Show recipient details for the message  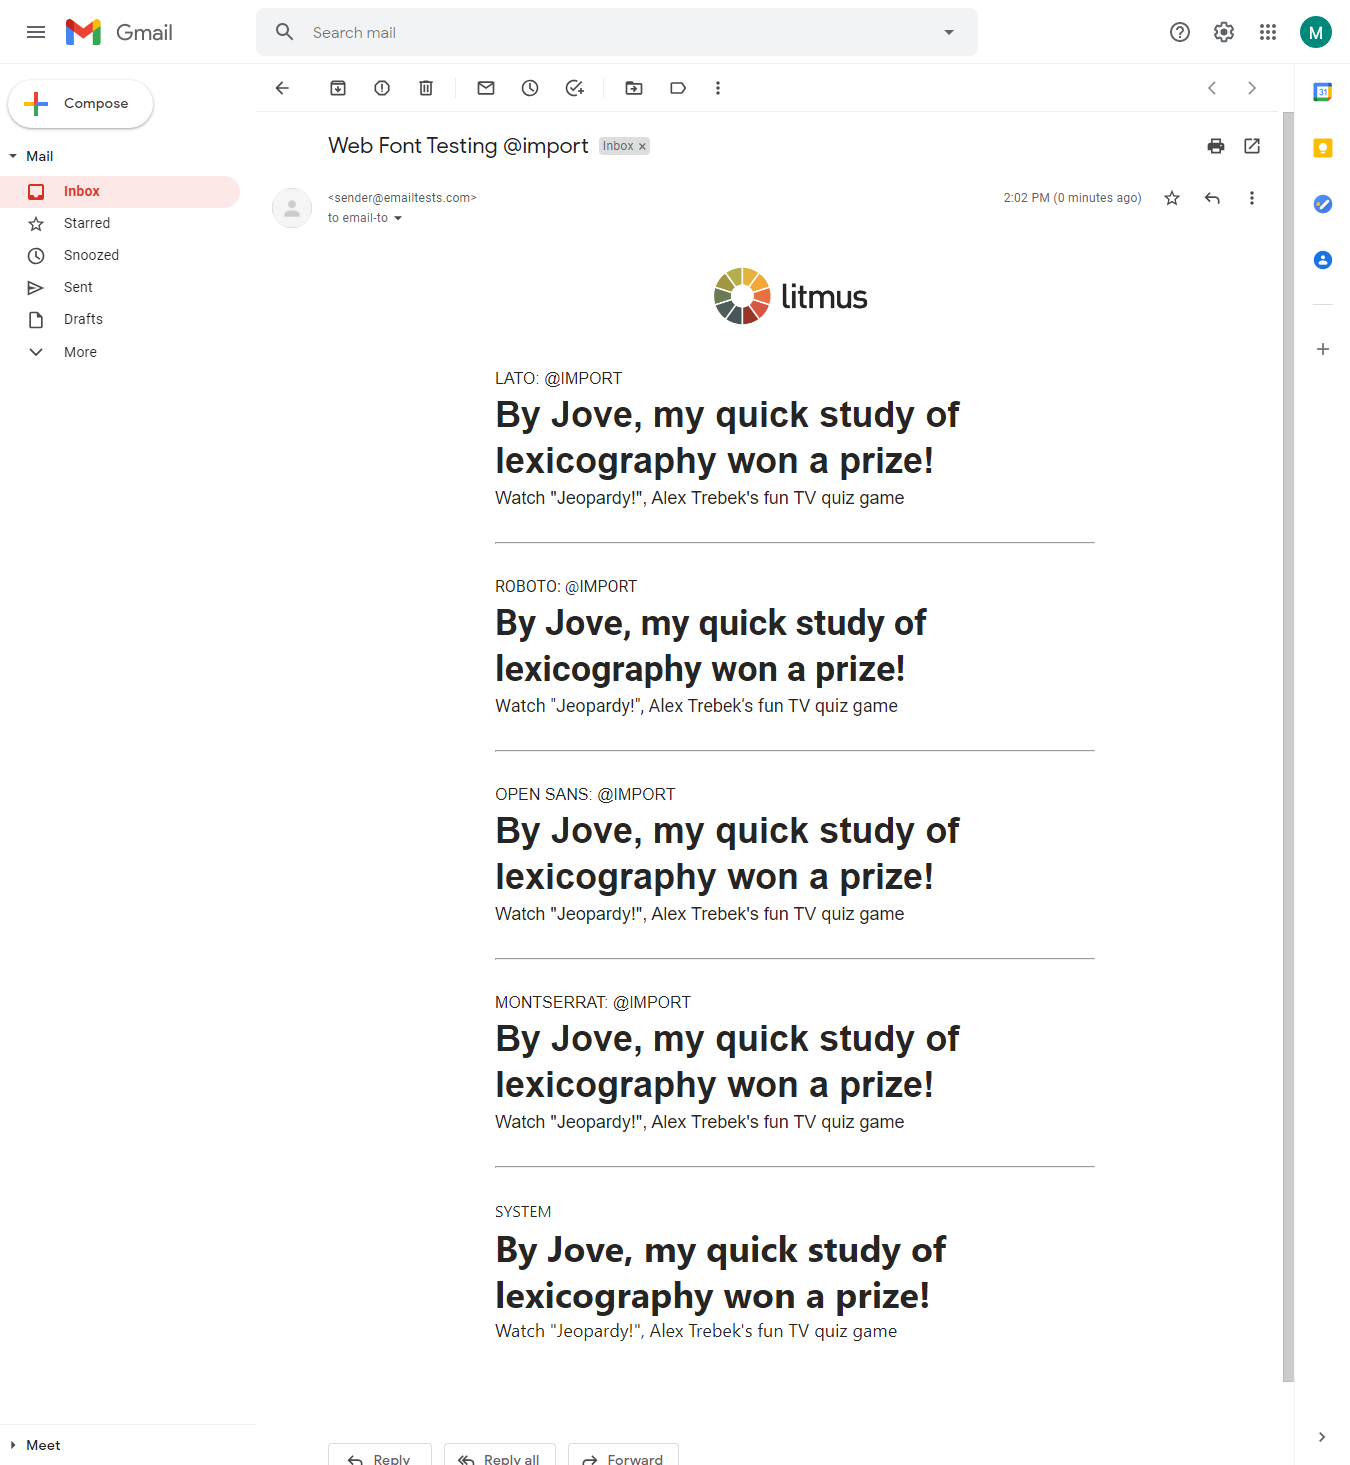(398, 218)
